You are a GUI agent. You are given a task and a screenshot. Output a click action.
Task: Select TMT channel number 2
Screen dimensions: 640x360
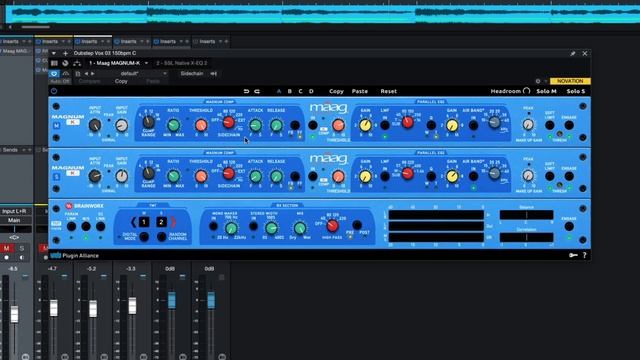(x=161, y=222)
